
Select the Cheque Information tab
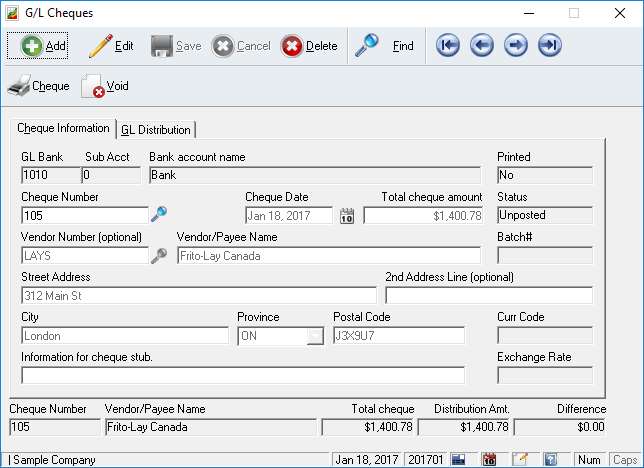pos(63,128)
